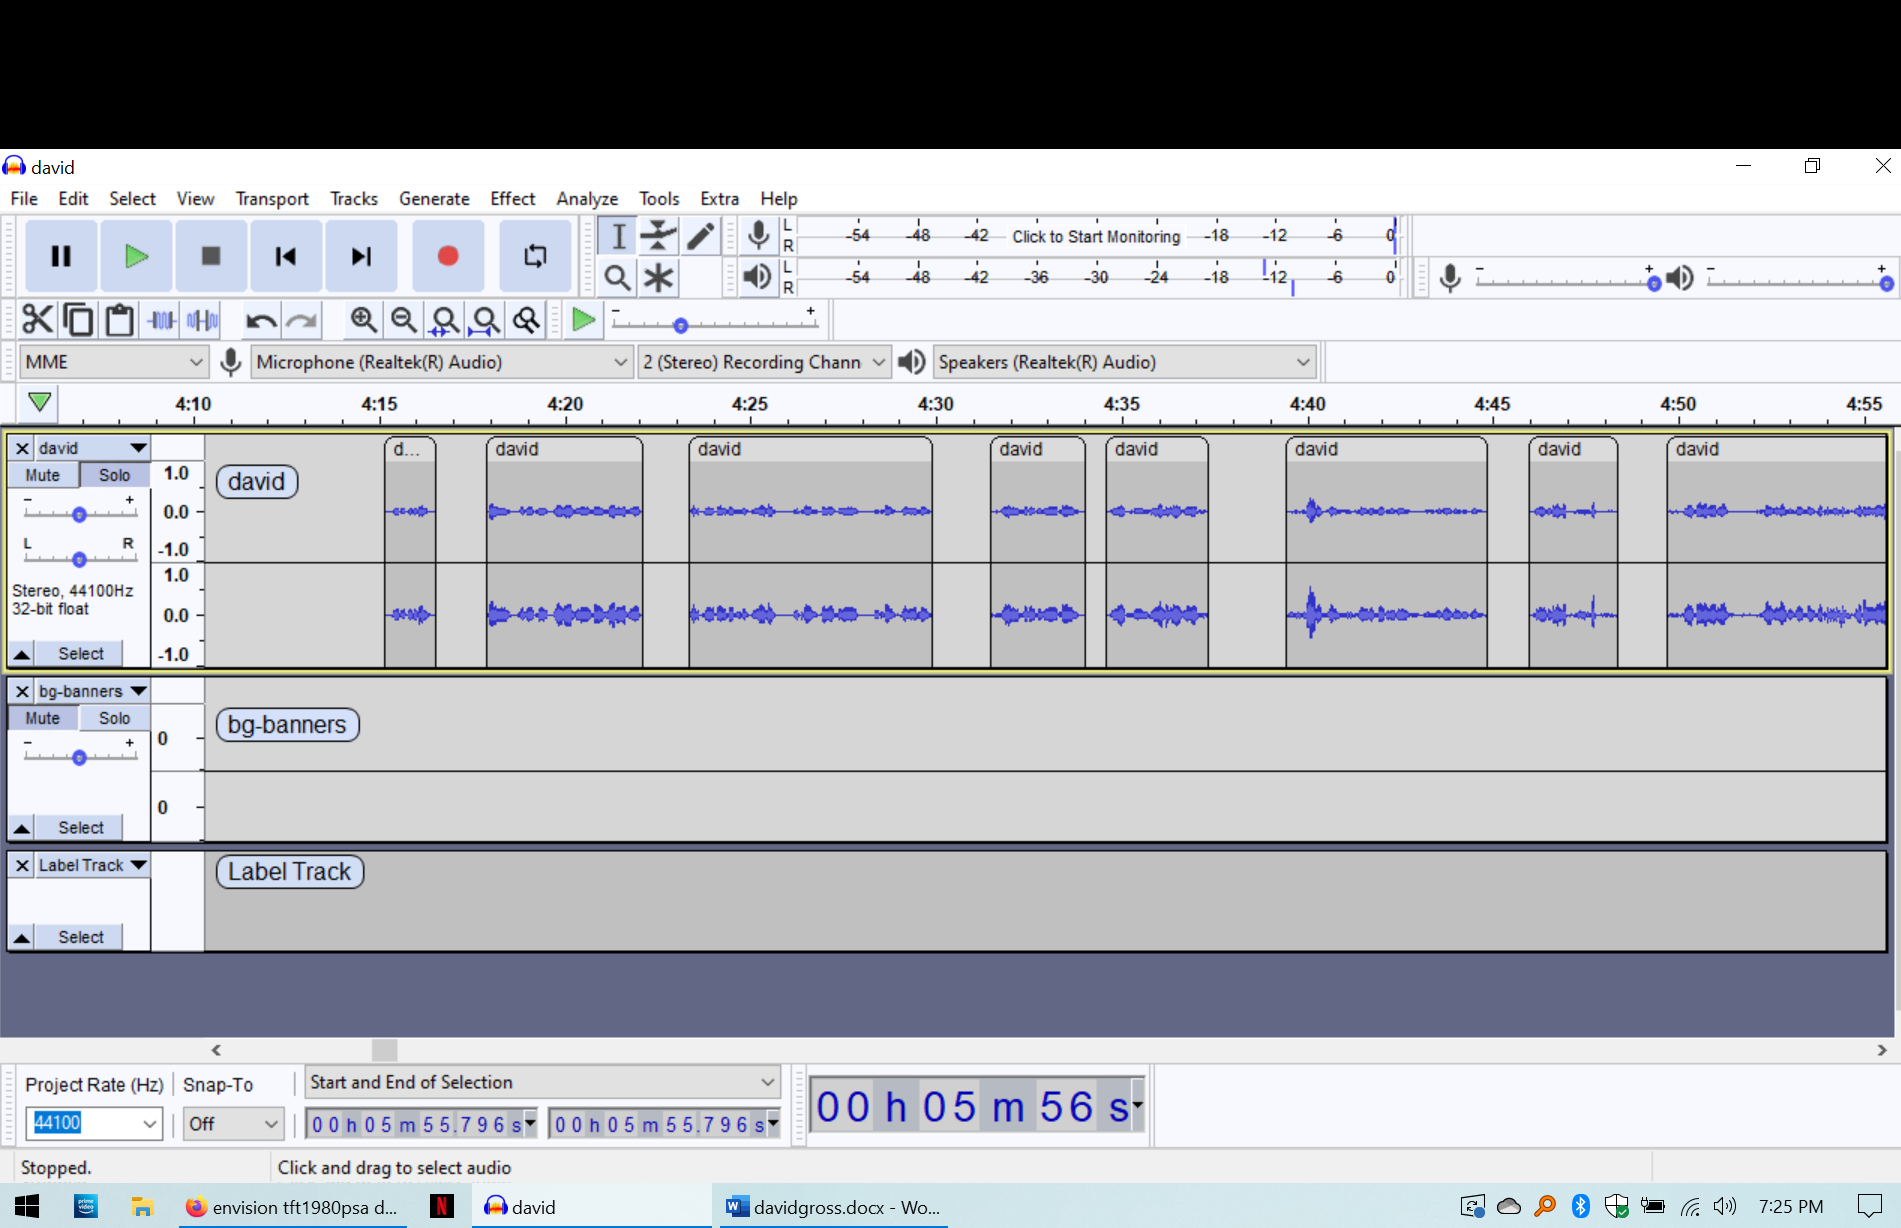Screen dimensions: 1901x1228
Task: Toggle the timeline pinned play head button
Action: point(39,403)
